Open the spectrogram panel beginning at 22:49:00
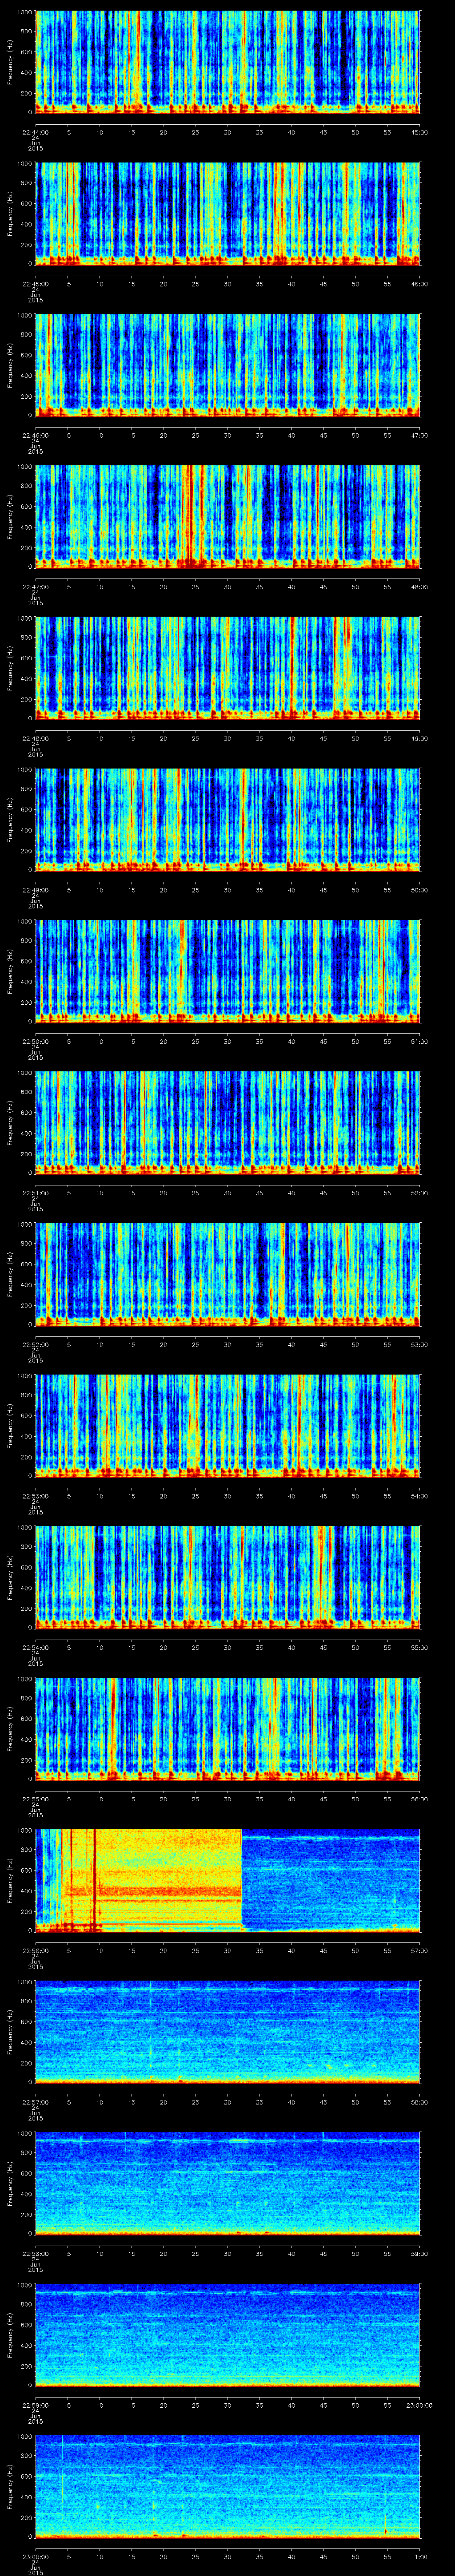This screenshot has width=455, height=2576. tap(228, 820)
